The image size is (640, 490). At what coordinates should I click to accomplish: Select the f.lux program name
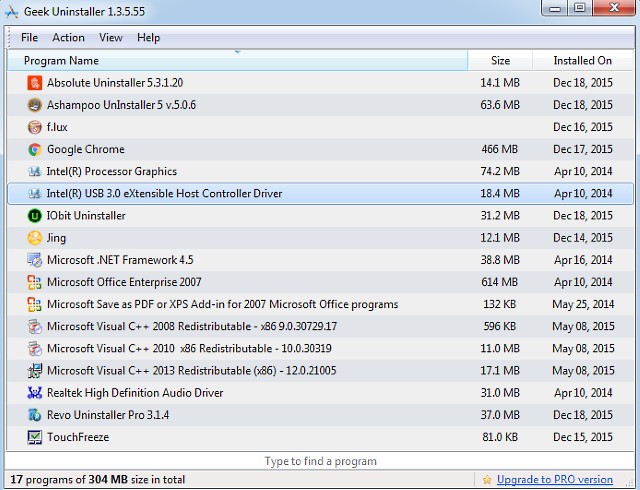(57, 127)
